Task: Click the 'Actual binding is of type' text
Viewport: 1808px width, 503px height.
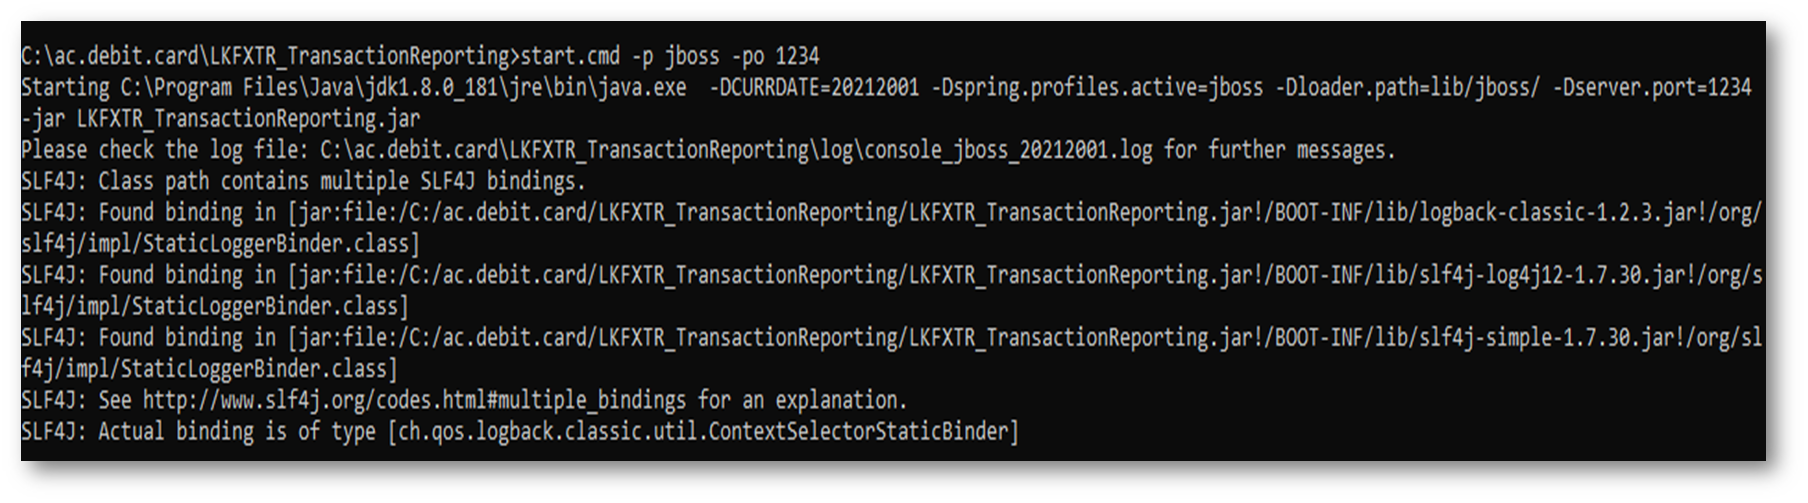Action: 237,431
